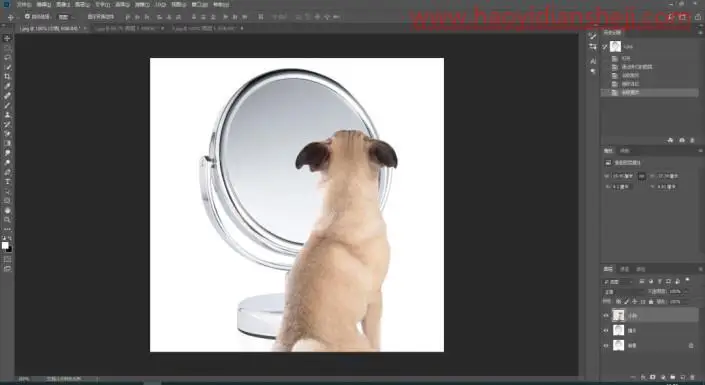Click the foreground color swatch
This screenshot has height=385, width=705.
(x=5, y=245)
